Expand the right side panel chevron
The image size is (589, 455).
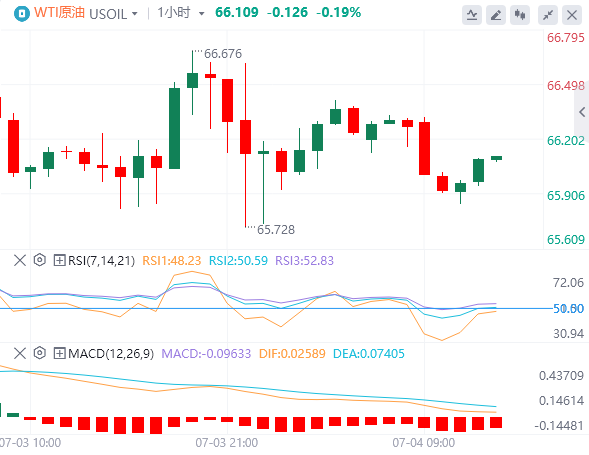tap(582, 112)
